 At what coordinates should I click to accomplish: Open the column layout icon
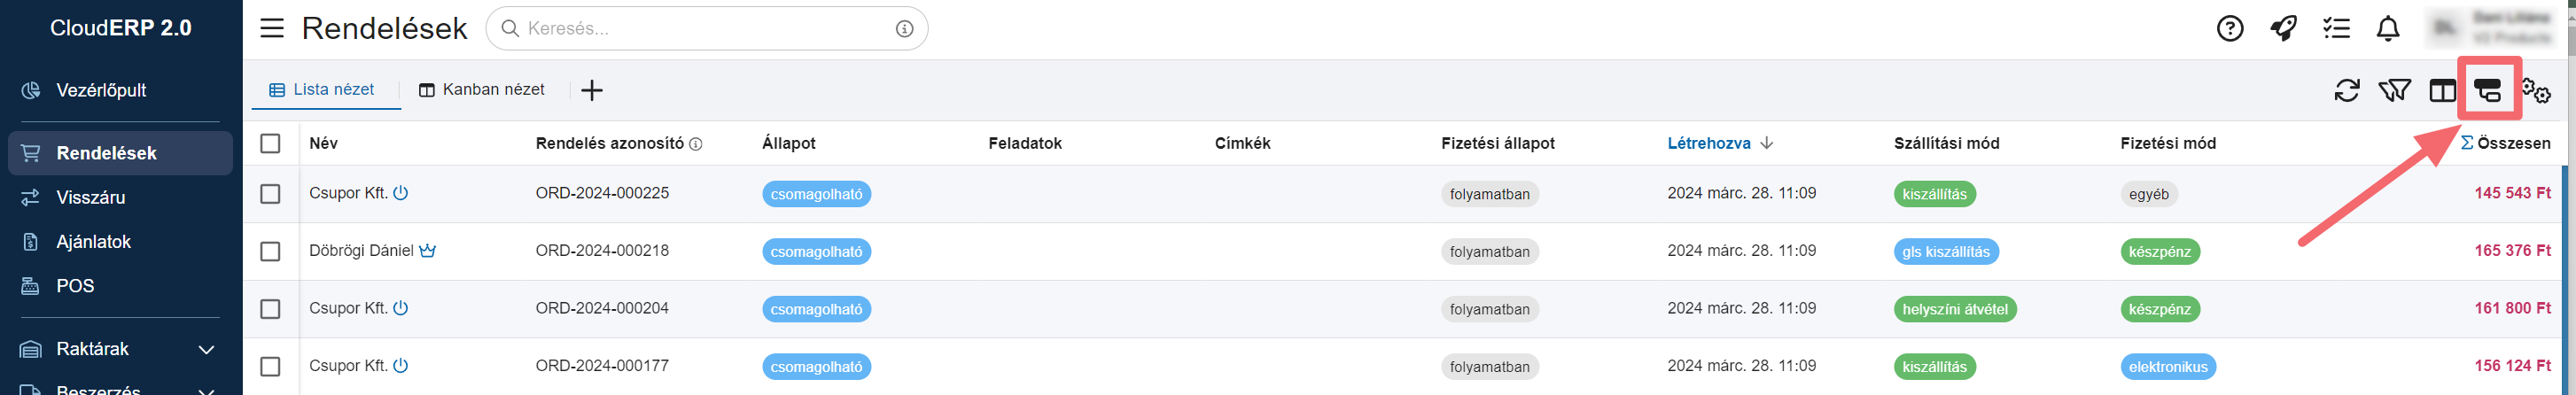point(2442,91)
